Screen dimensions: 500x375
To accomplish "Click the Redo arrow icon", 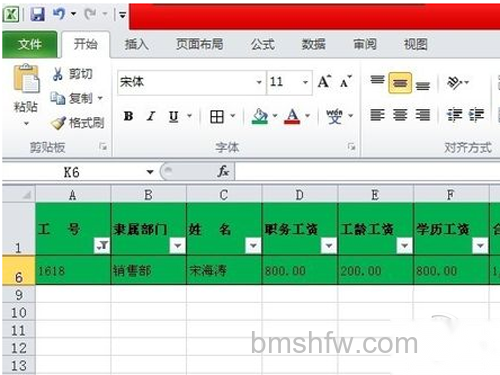I will coord(90,14).
